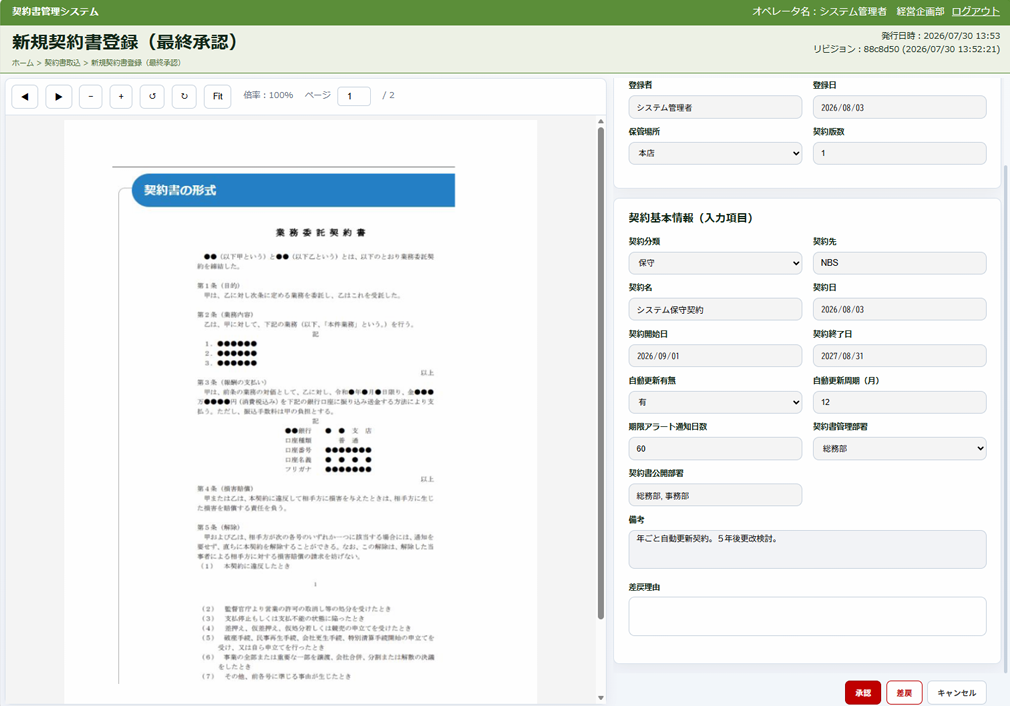
Task: Open the ホーム breadcrumb link
Action: 23,62
